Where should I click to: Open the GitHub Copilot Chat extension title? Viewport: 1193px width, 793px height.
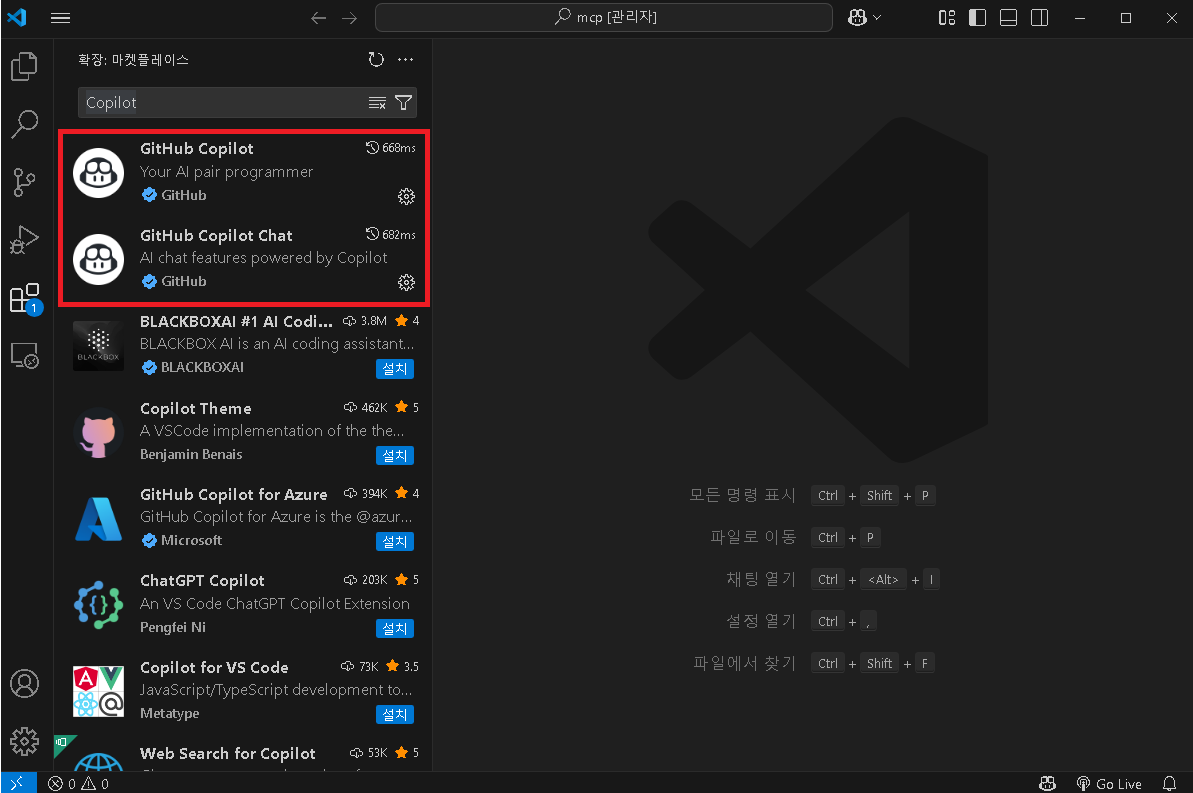[216, 235]
